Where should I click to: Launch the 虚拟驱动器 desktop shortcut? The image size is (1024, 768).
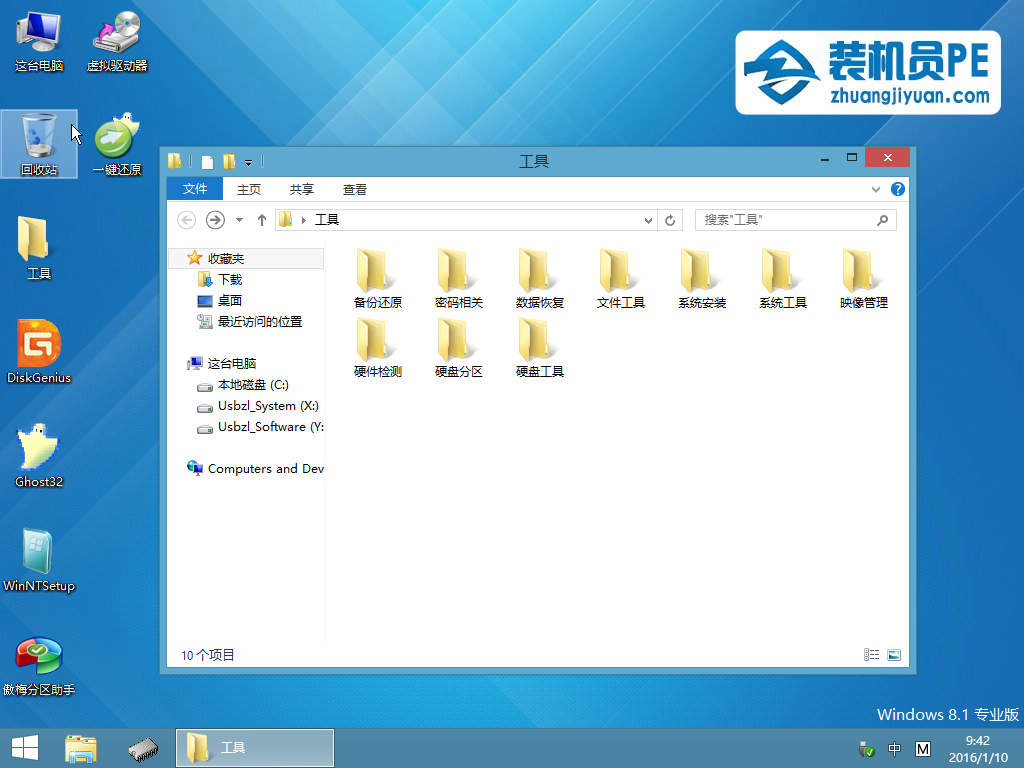click(x=117, y=42)
